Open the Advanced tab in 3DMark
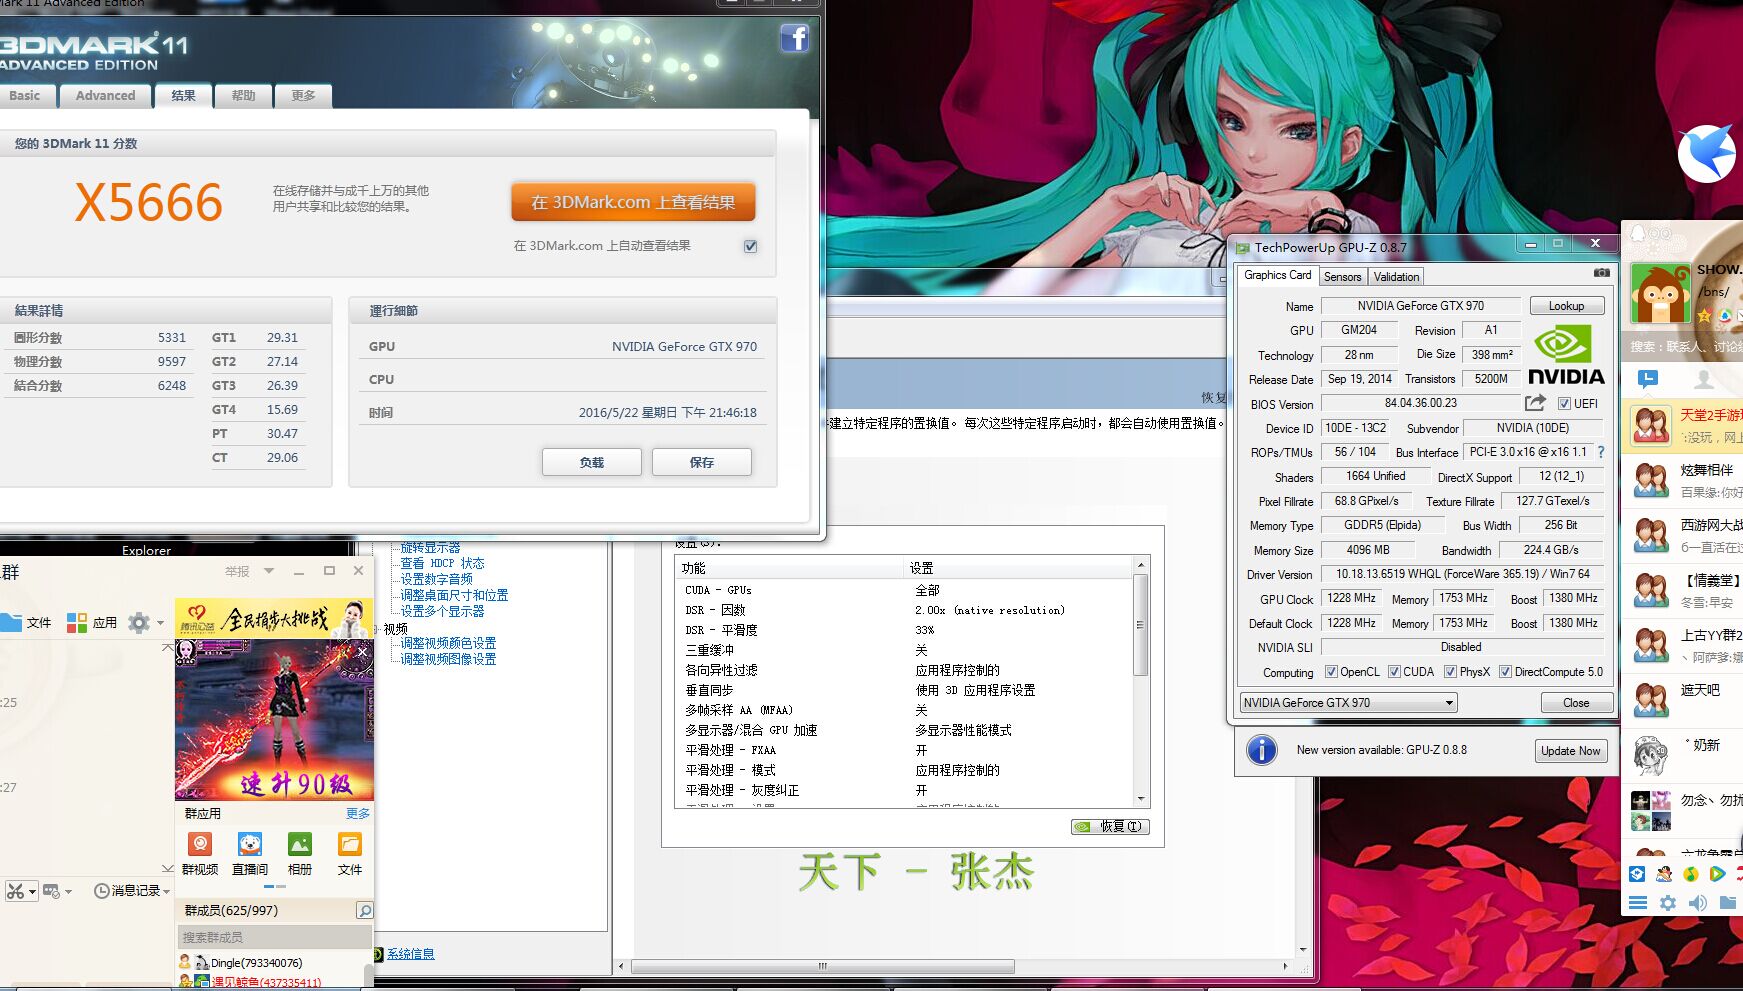1743x991 pixels. point(105,96)
